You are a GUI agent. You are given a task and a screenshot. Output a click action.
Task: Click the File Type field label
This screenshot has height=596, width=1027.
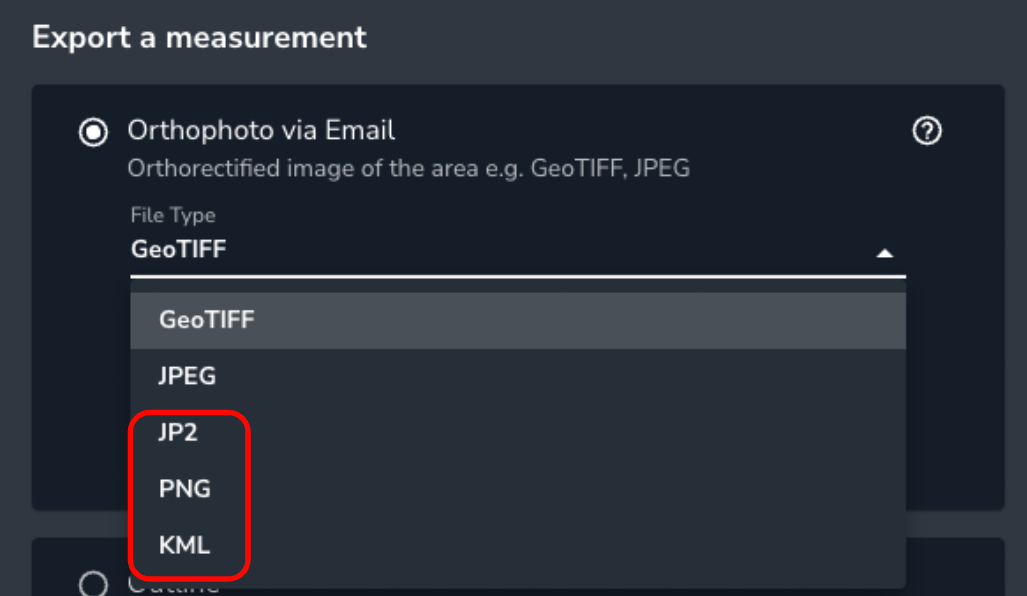(173, 215)
